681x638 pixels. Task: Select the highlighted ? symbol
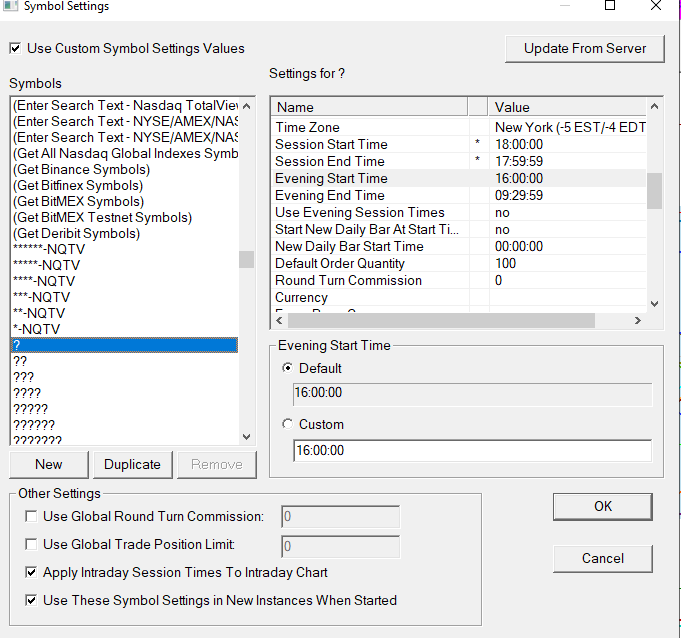125,345
